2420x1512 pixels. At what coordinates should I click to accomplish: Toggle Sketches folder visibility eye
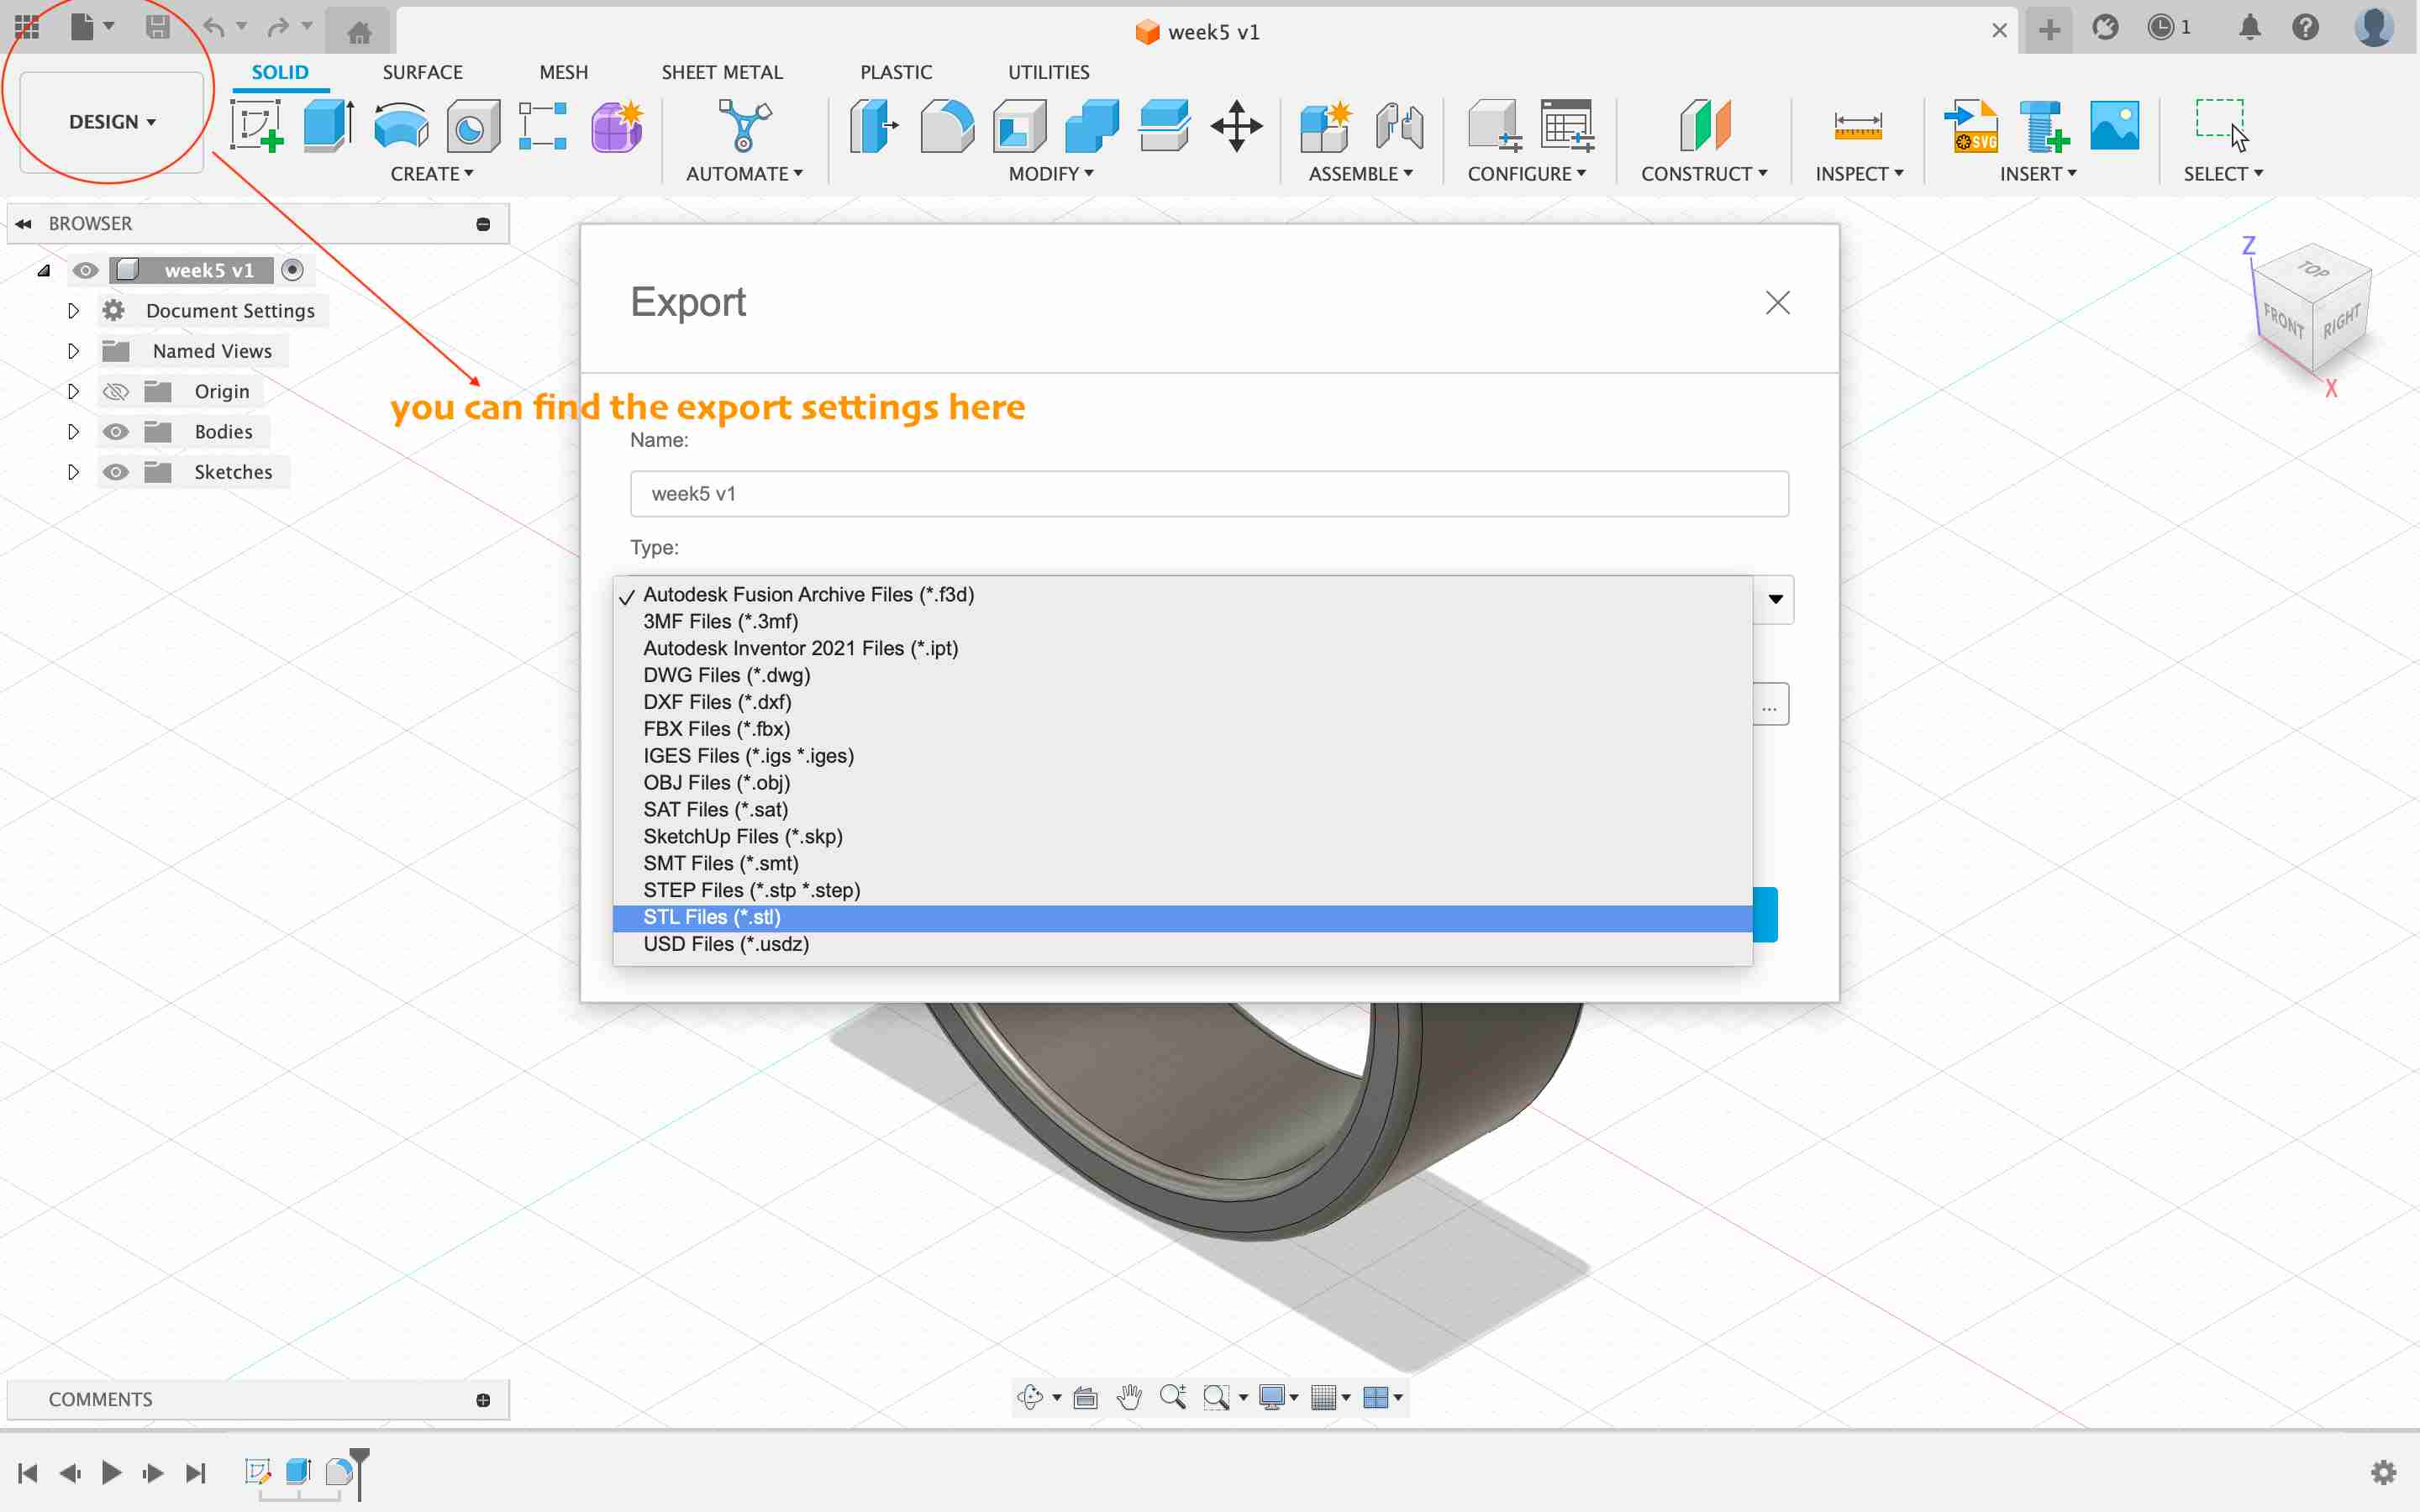(x=116, y=472)
